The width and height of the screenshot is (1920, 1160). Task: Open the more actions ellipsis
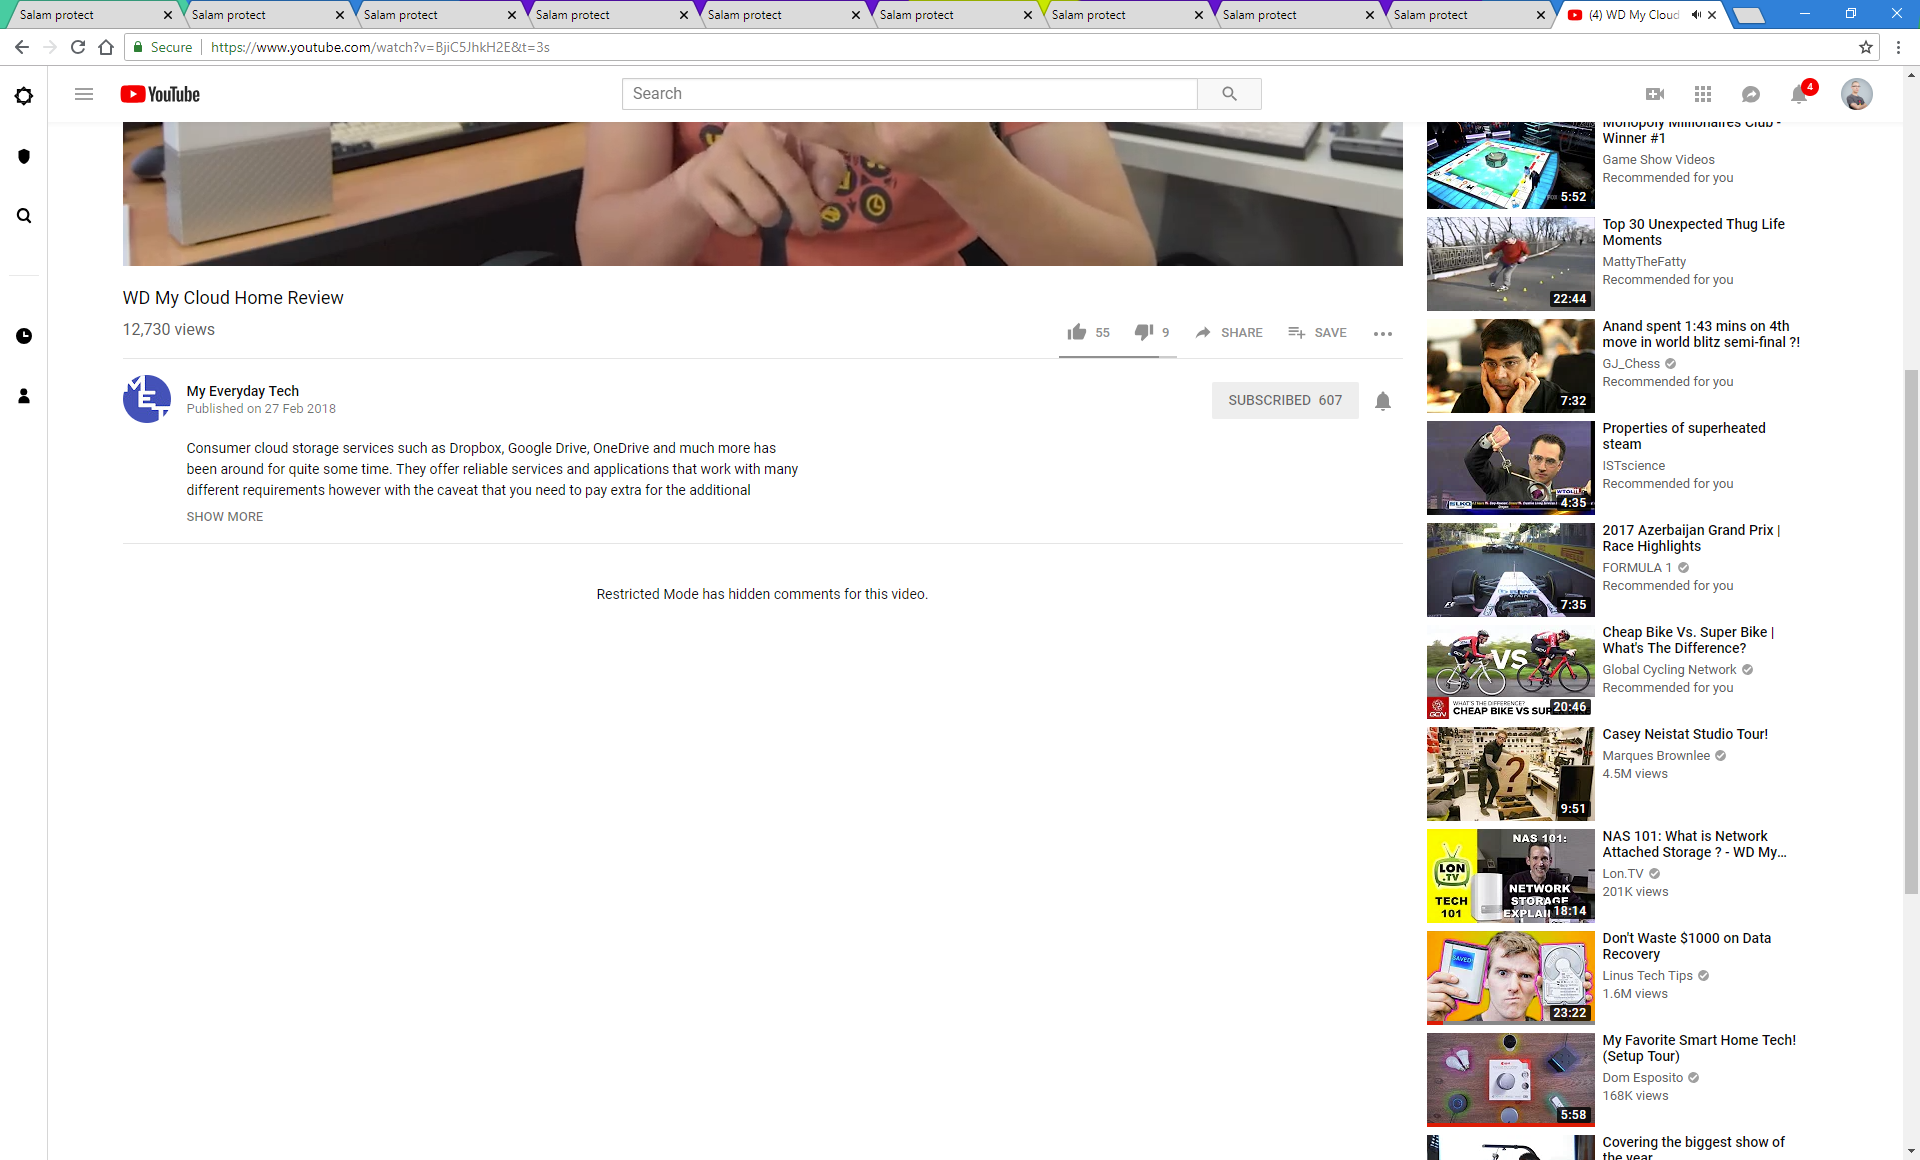pyautogui.click(x=1383, y=334)
